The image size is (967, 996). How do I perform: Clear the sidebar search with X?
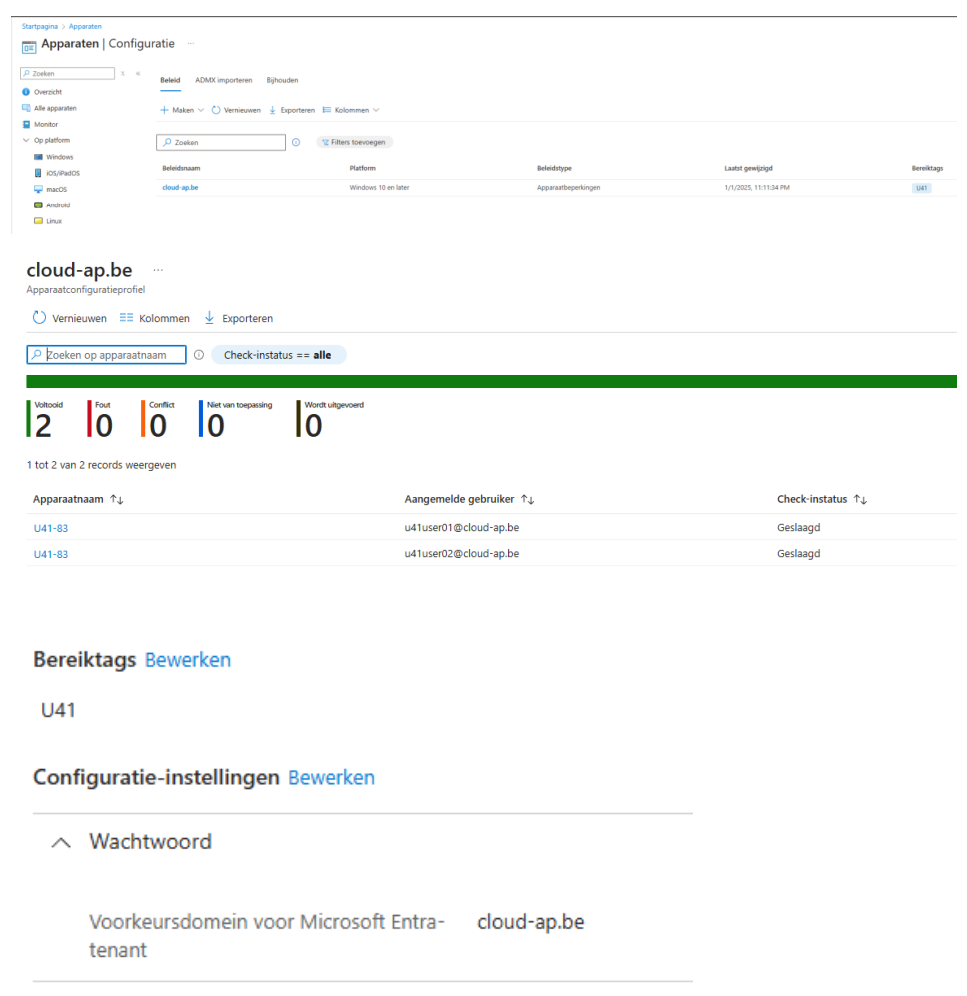point(123,74)
